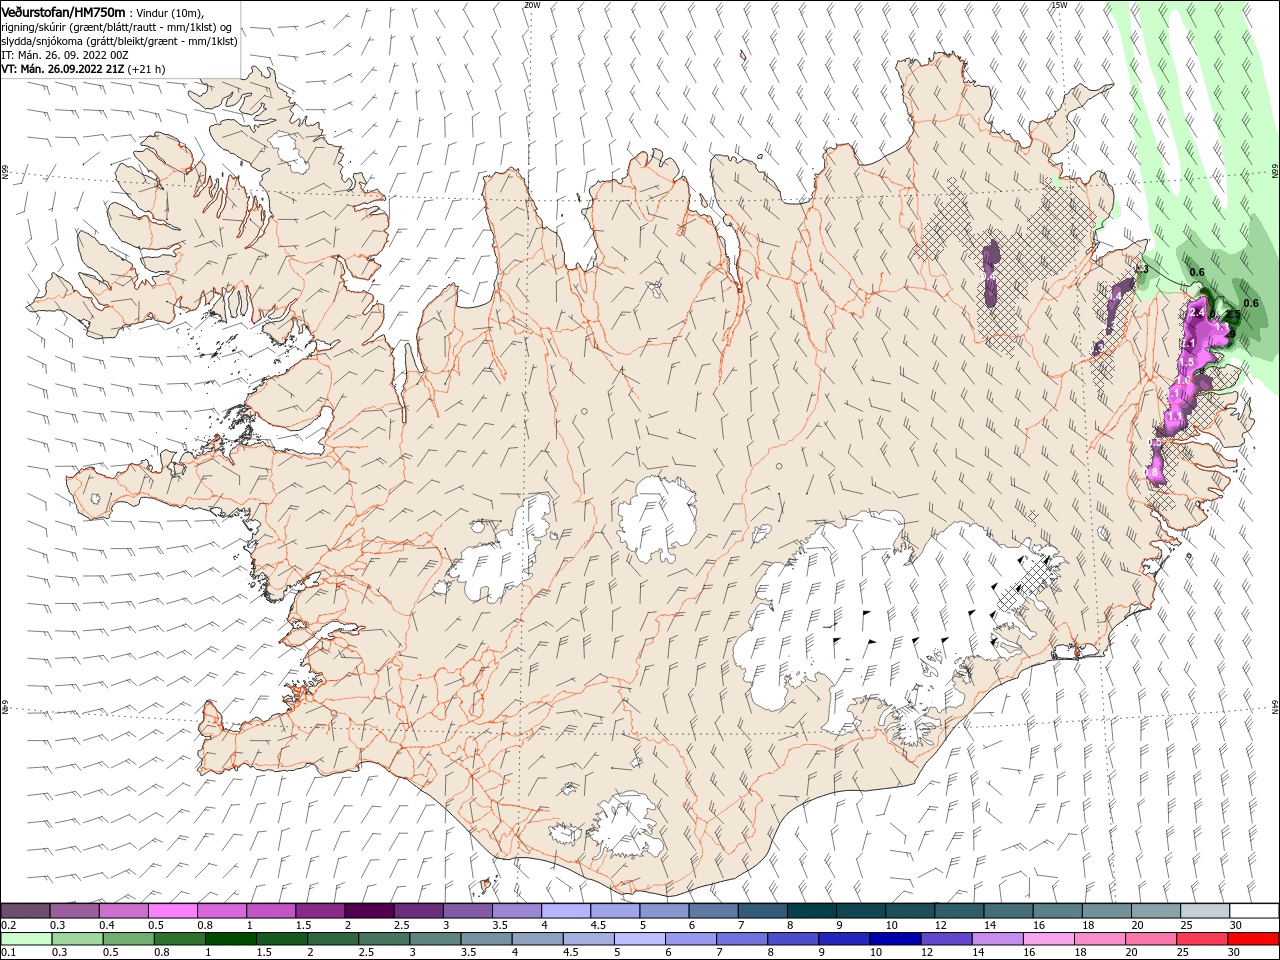This screenshot has height=960, width=1280.
Task: Click the Veðurstofan/HM750m map title
Action: [x=64, y=11]
